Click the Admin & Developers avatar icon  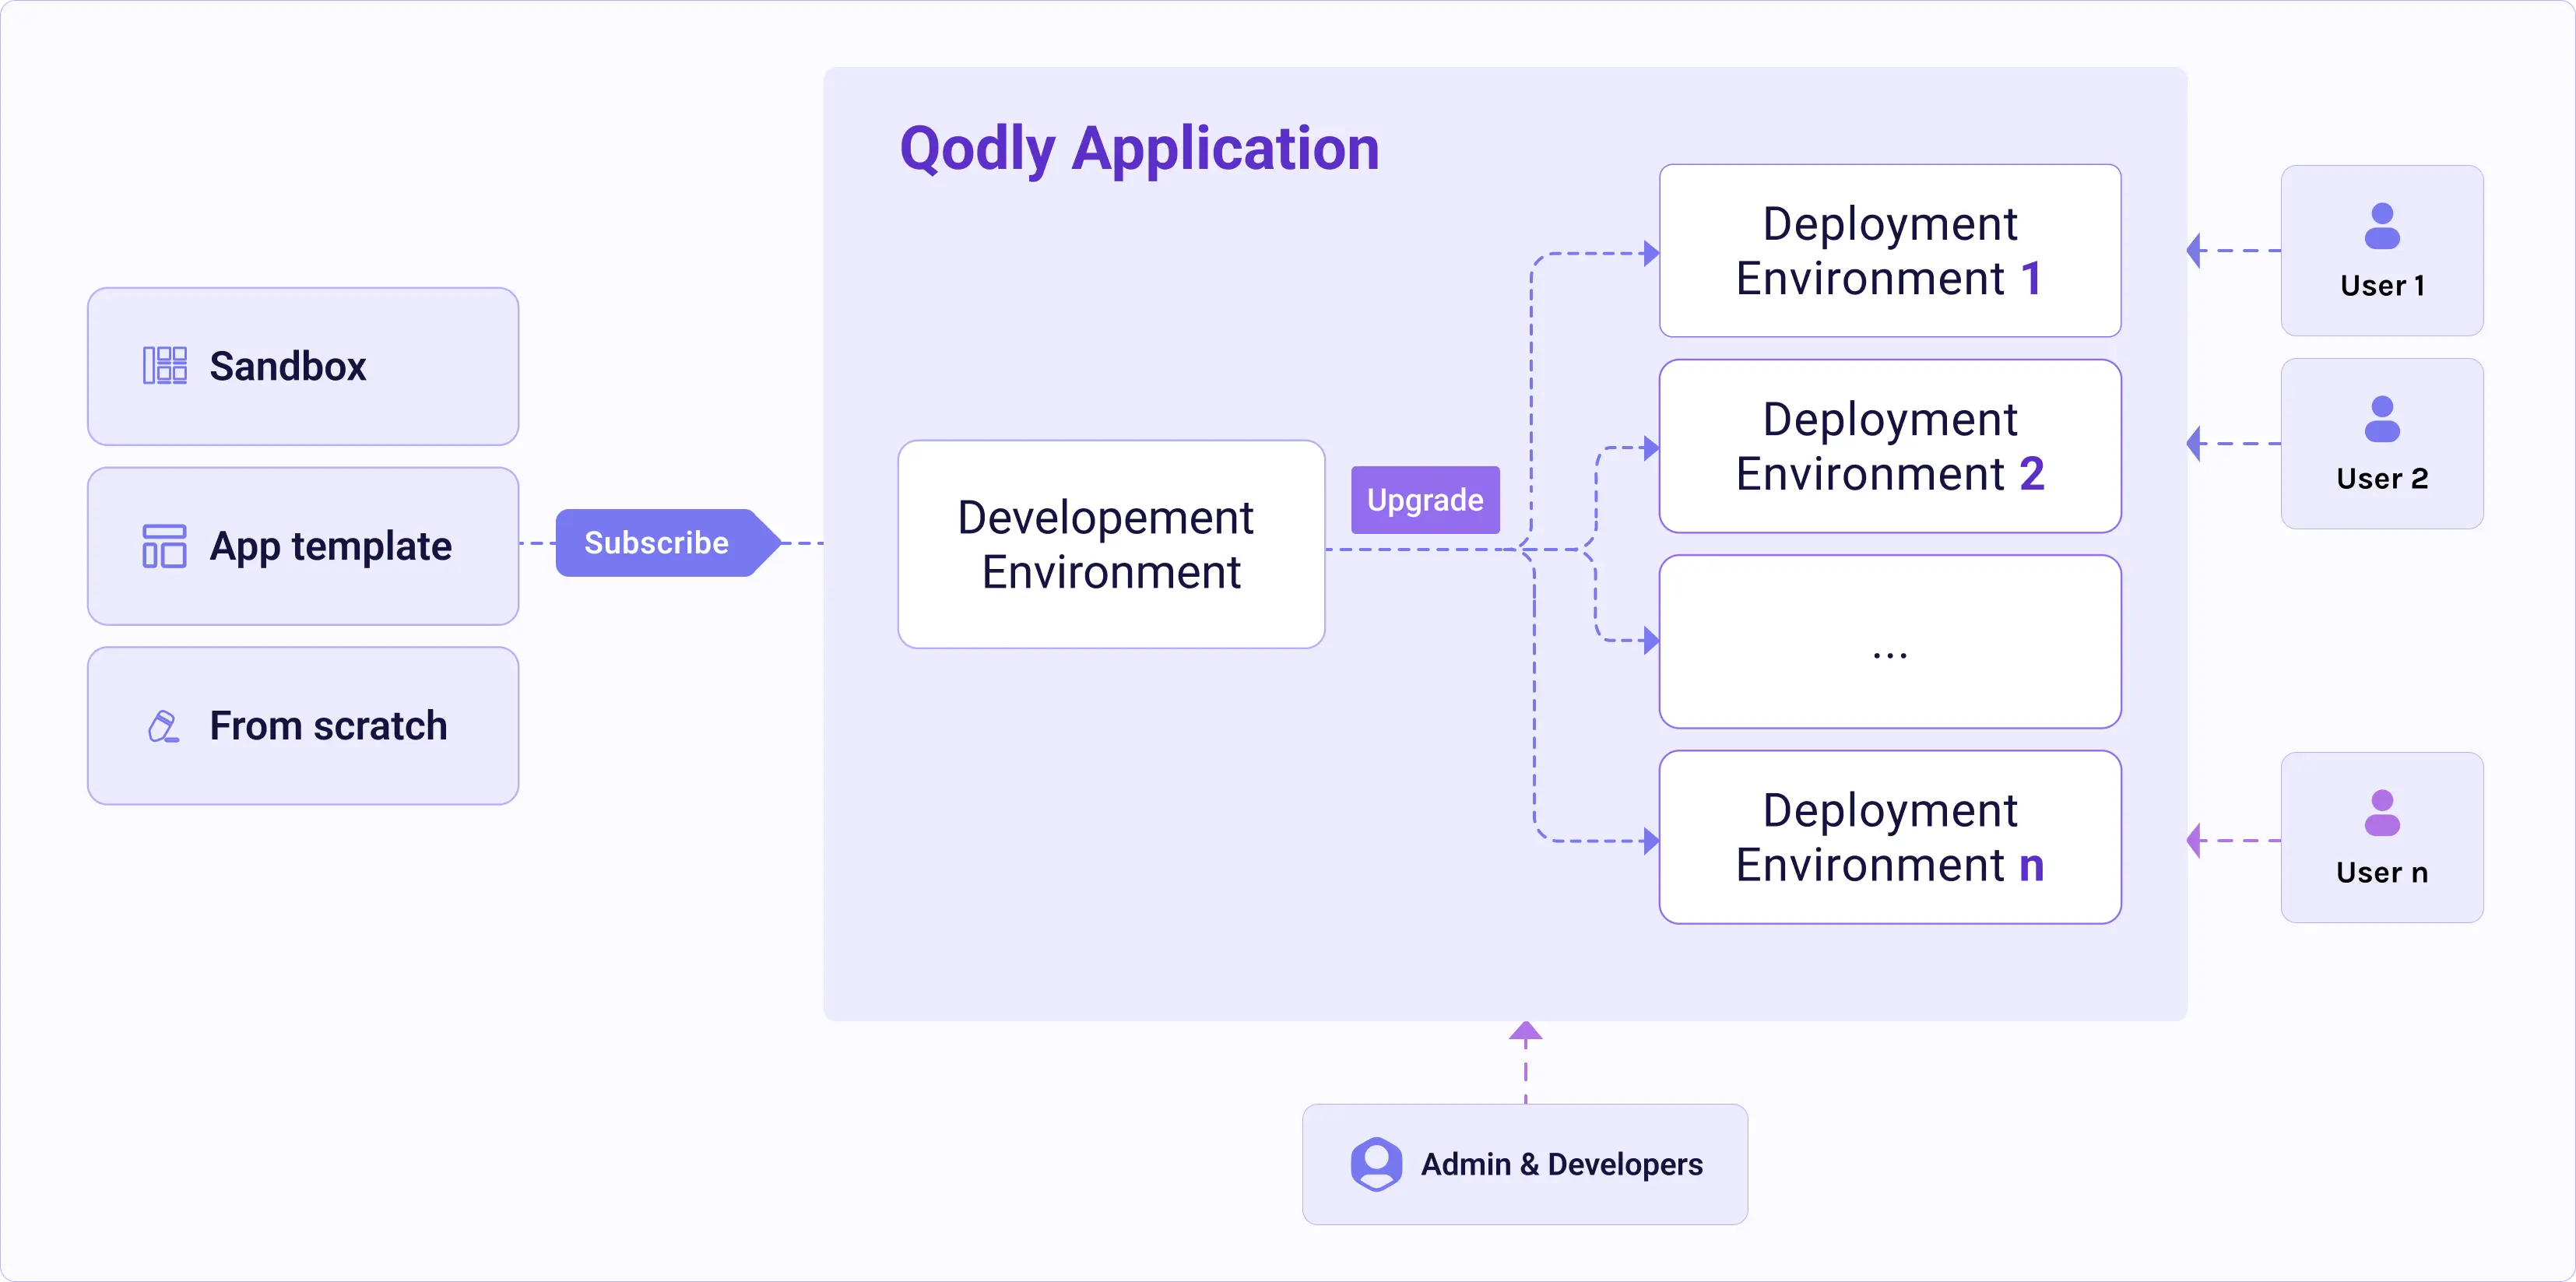[x=1376, y=1164]
